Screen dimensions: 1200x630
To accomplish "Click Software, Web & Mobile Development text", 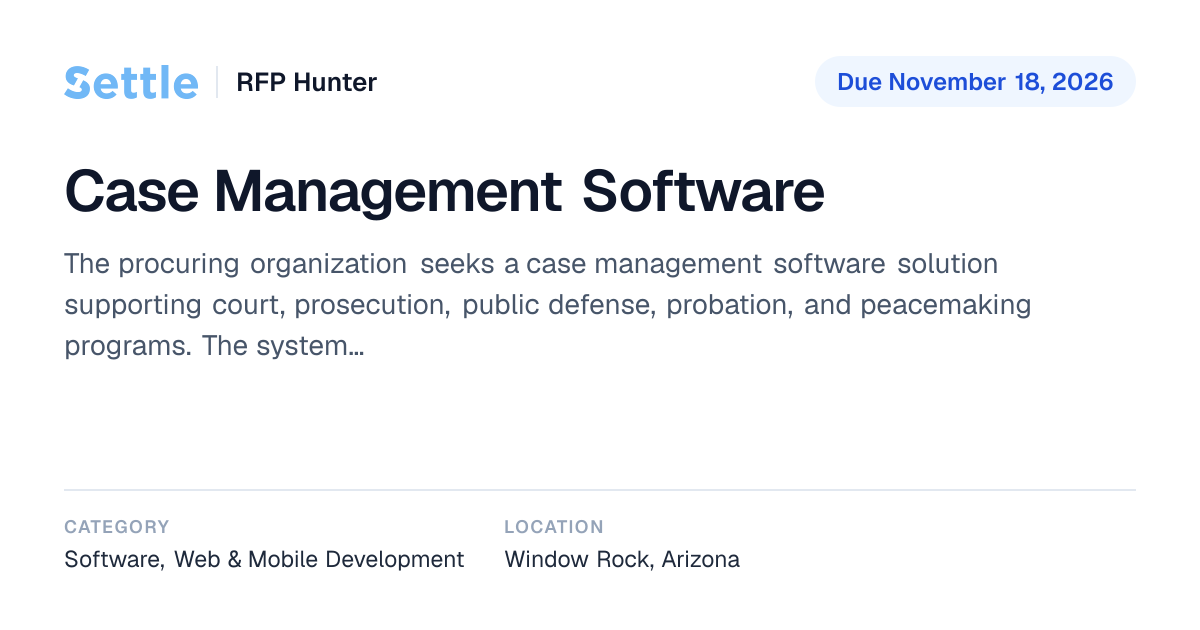I will [264, 559].
